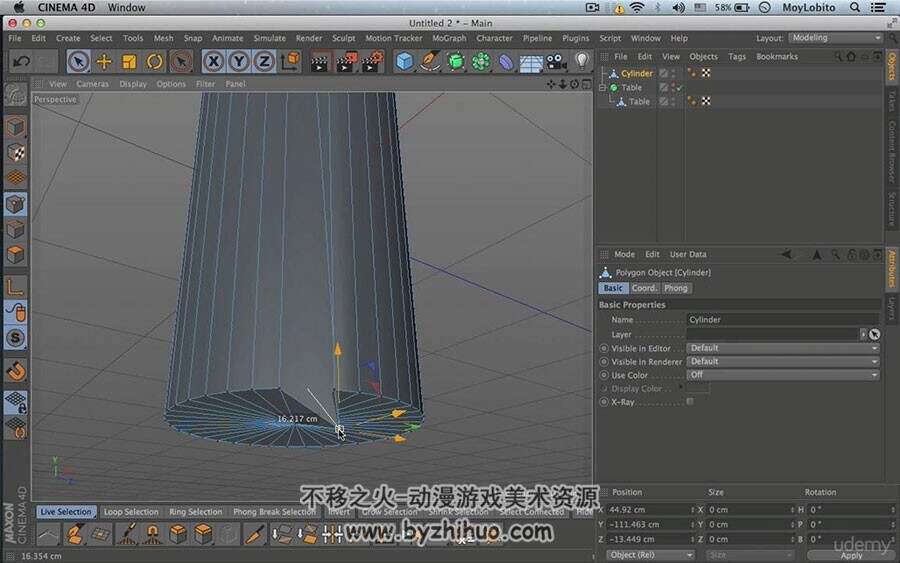900x563 pixels.
Task: Switch to Edges mode cube icon
Action: pos(15,230)
